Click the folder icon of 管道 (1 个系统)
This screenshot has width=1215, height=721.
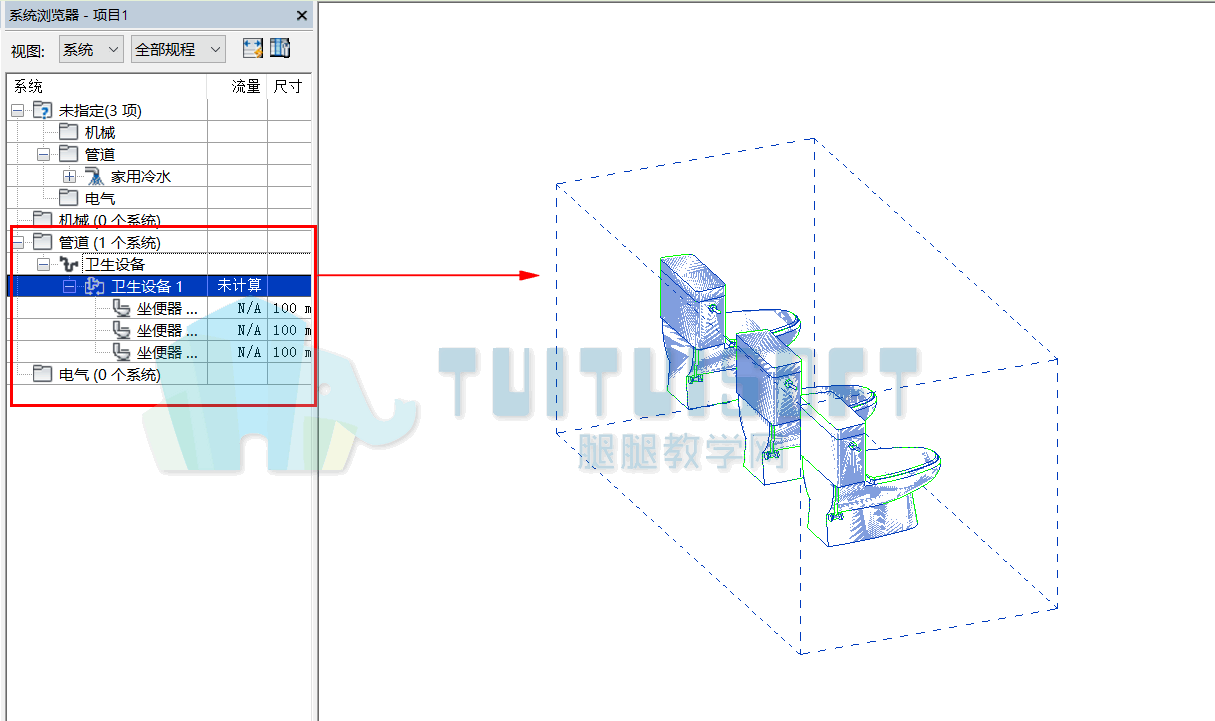(42, 242)
